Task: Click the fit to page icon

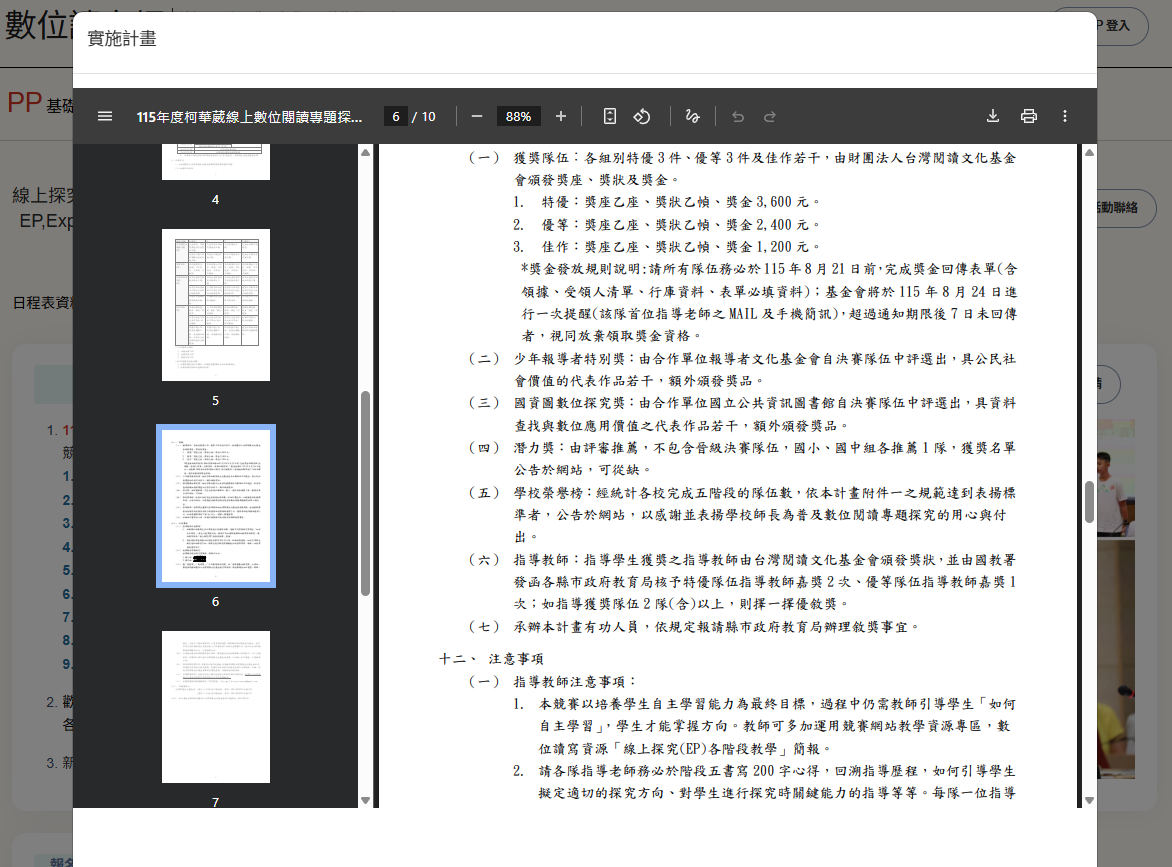Action: [610, 116]
